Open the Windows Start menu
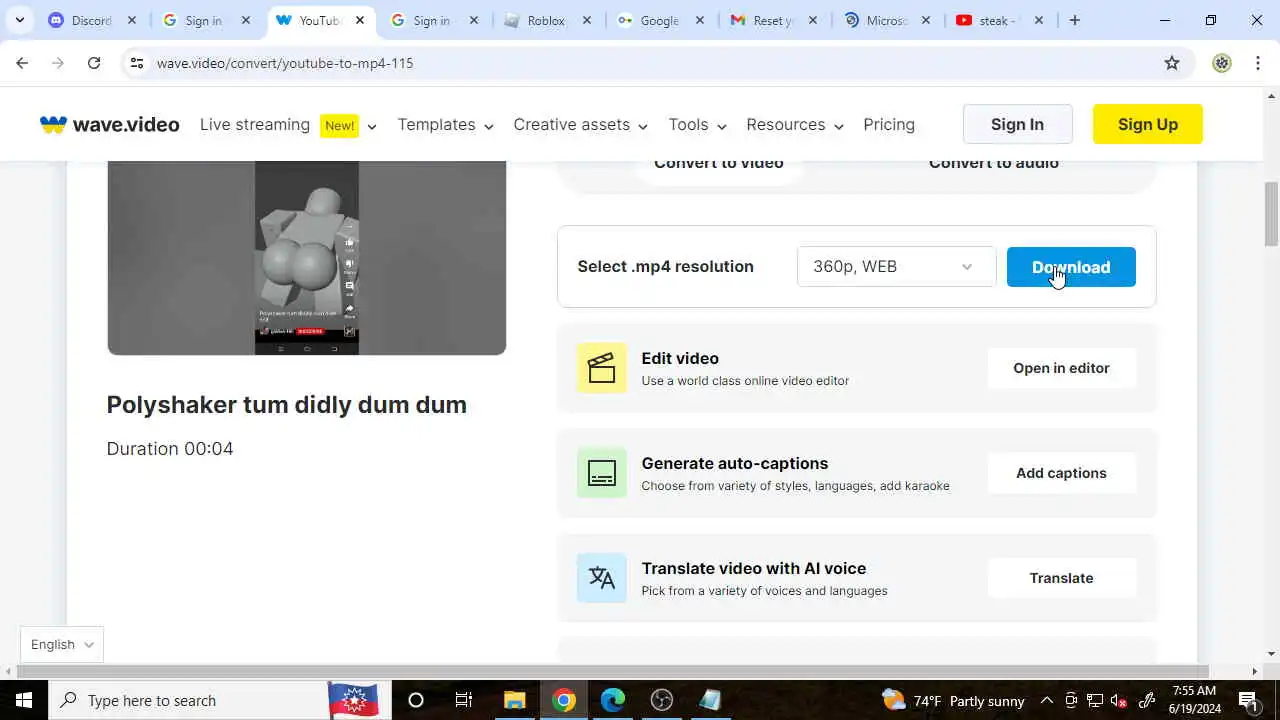The width and height of the screenshot is (1280, 720). (24, 700)
